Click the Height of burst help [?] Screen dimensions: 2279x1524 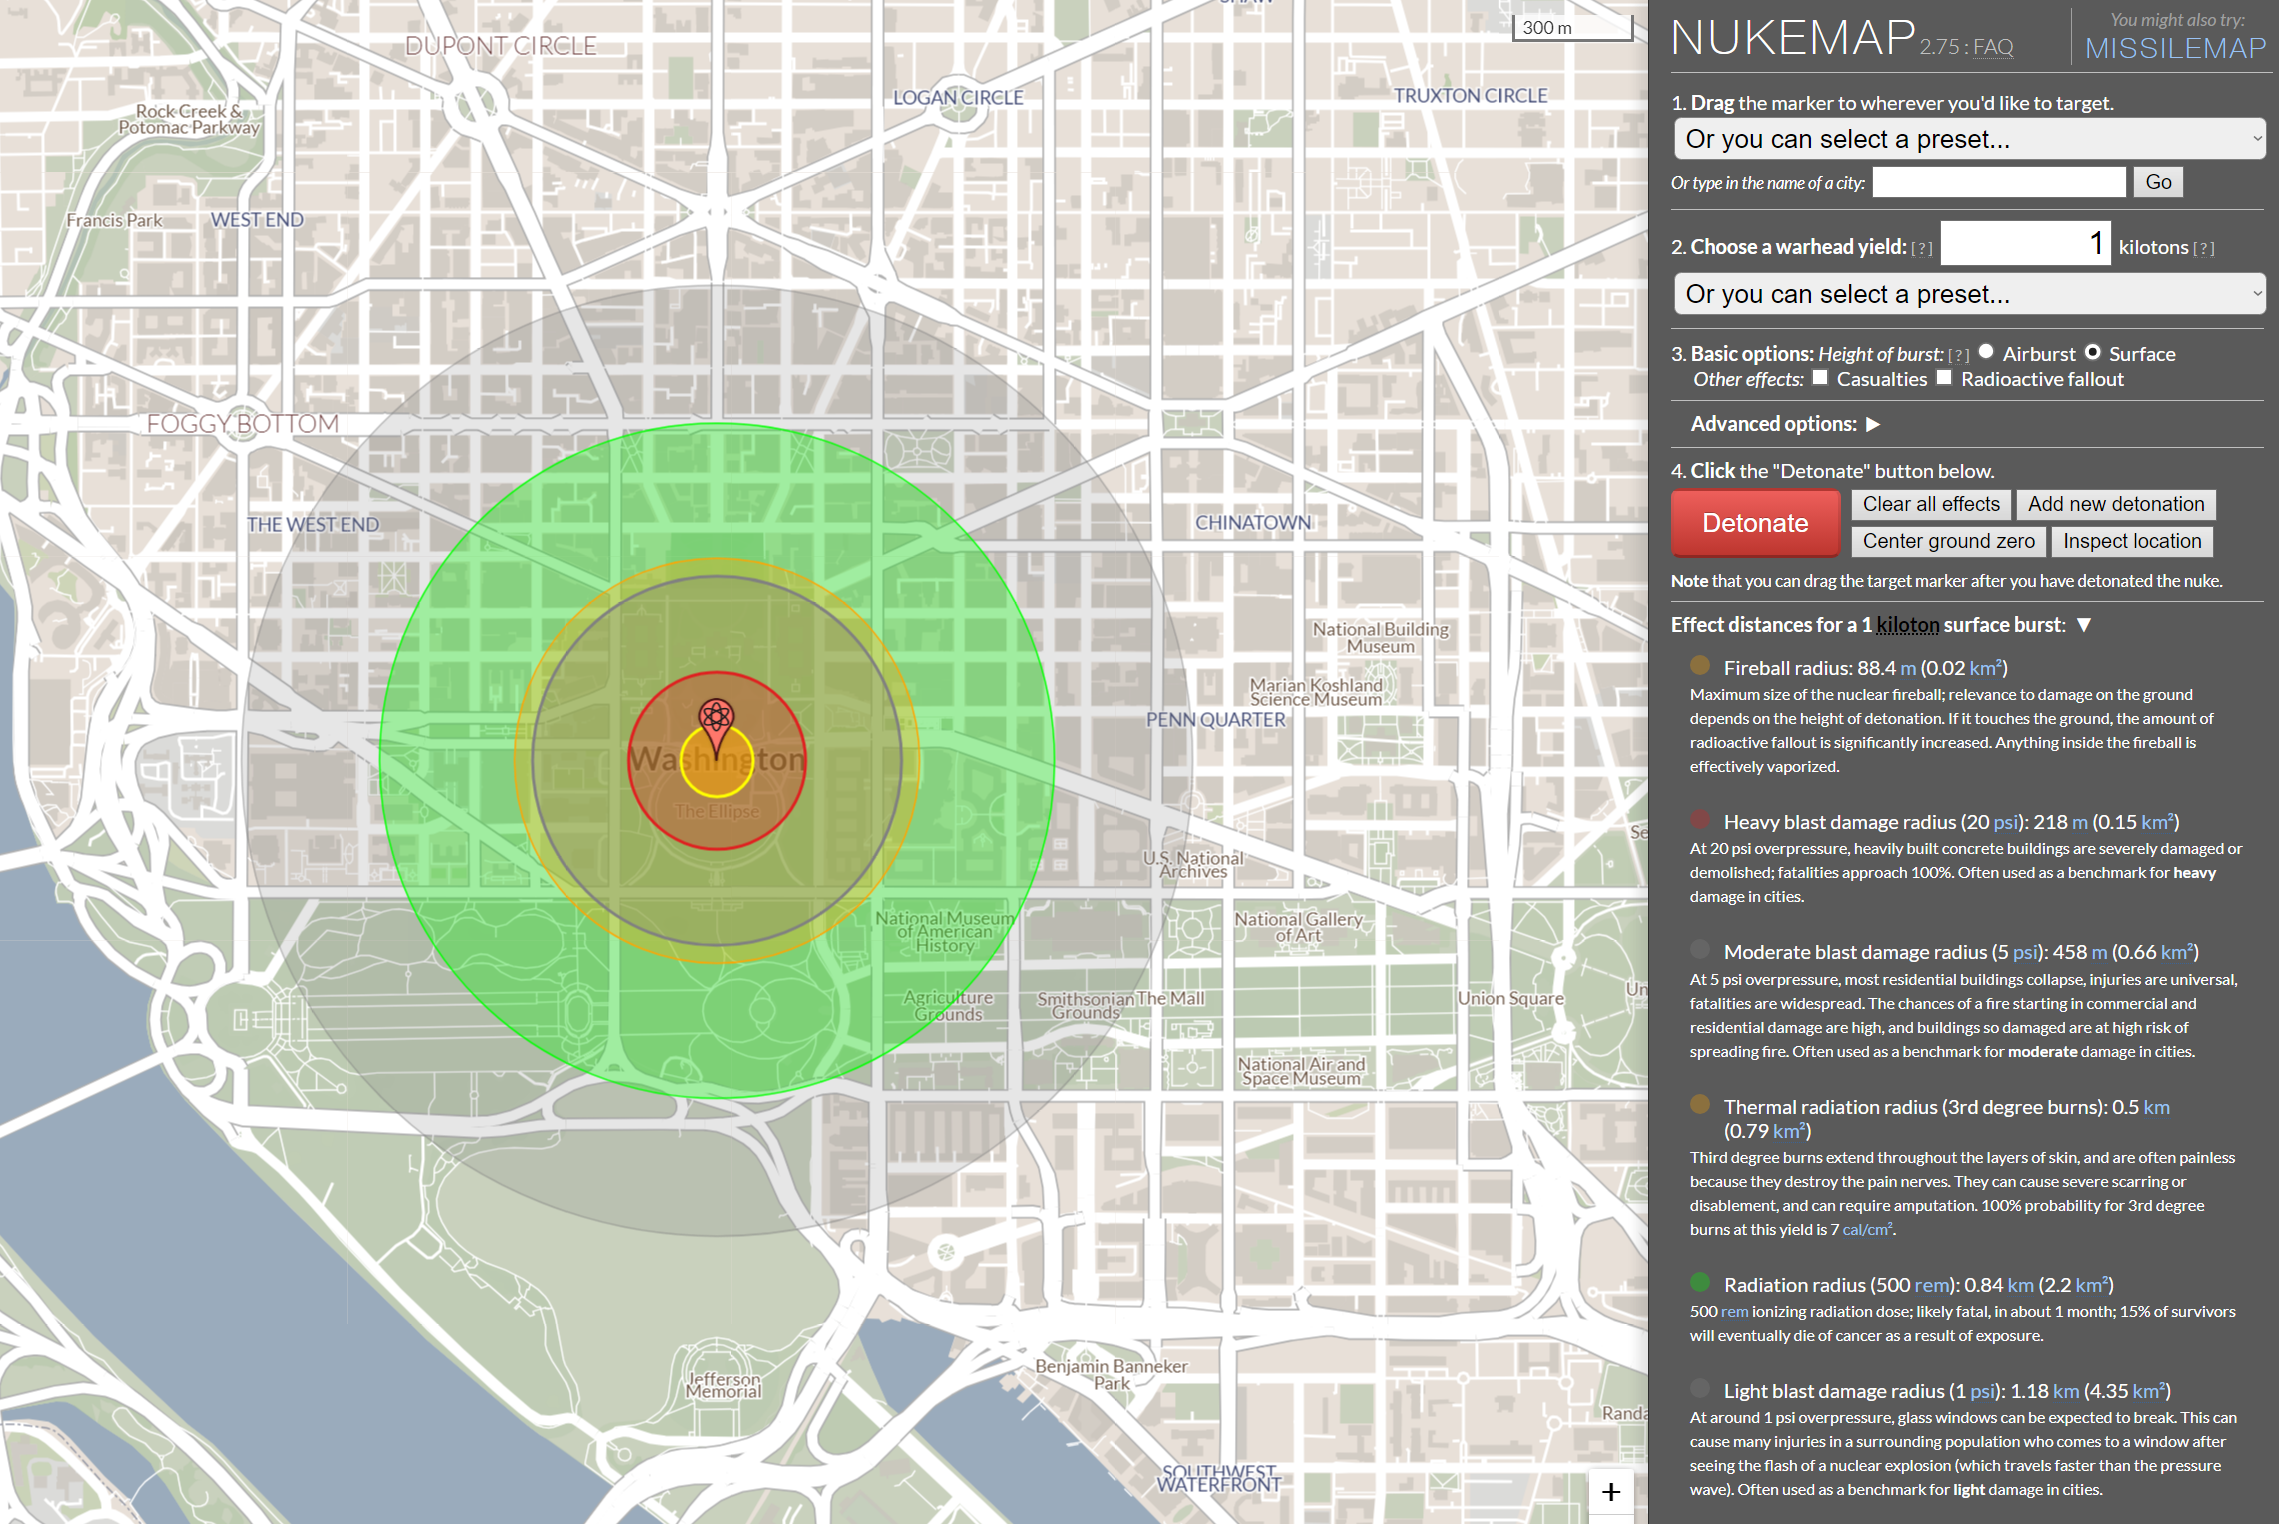coord(1958,355)
